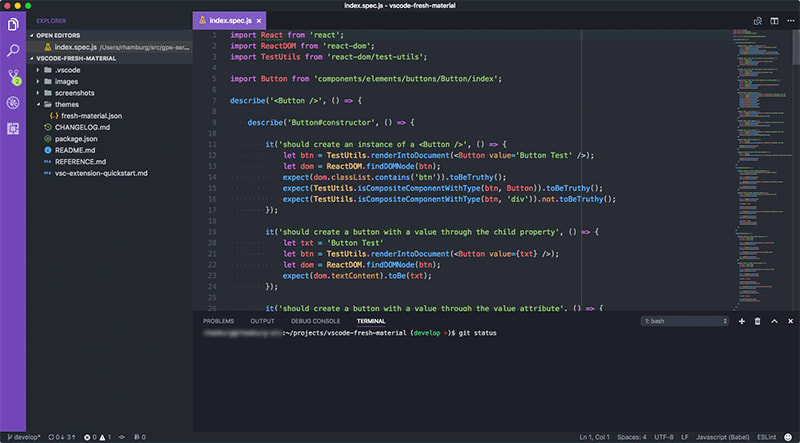This screenshot has width=800, height=443.
Task: Add a new terminal with plus icon
Action: (742, 321)
